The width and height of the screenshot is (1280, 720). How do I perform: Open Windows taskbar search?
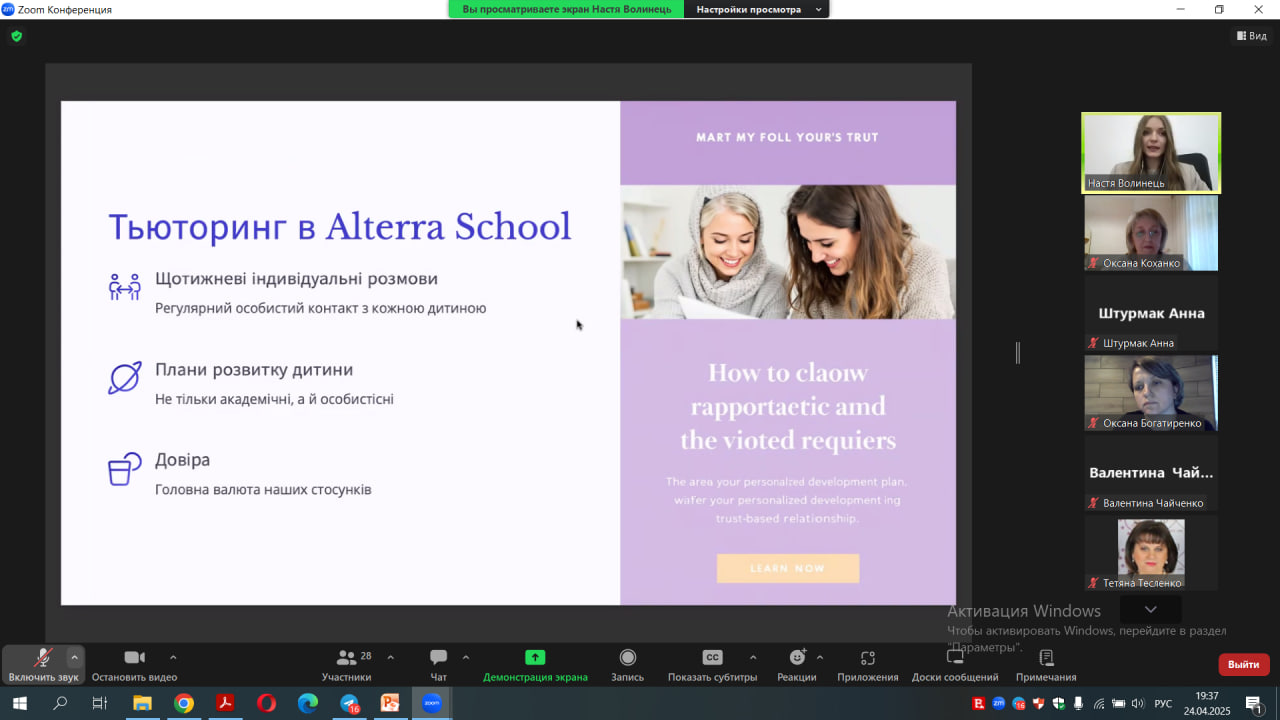coord(60,703)
